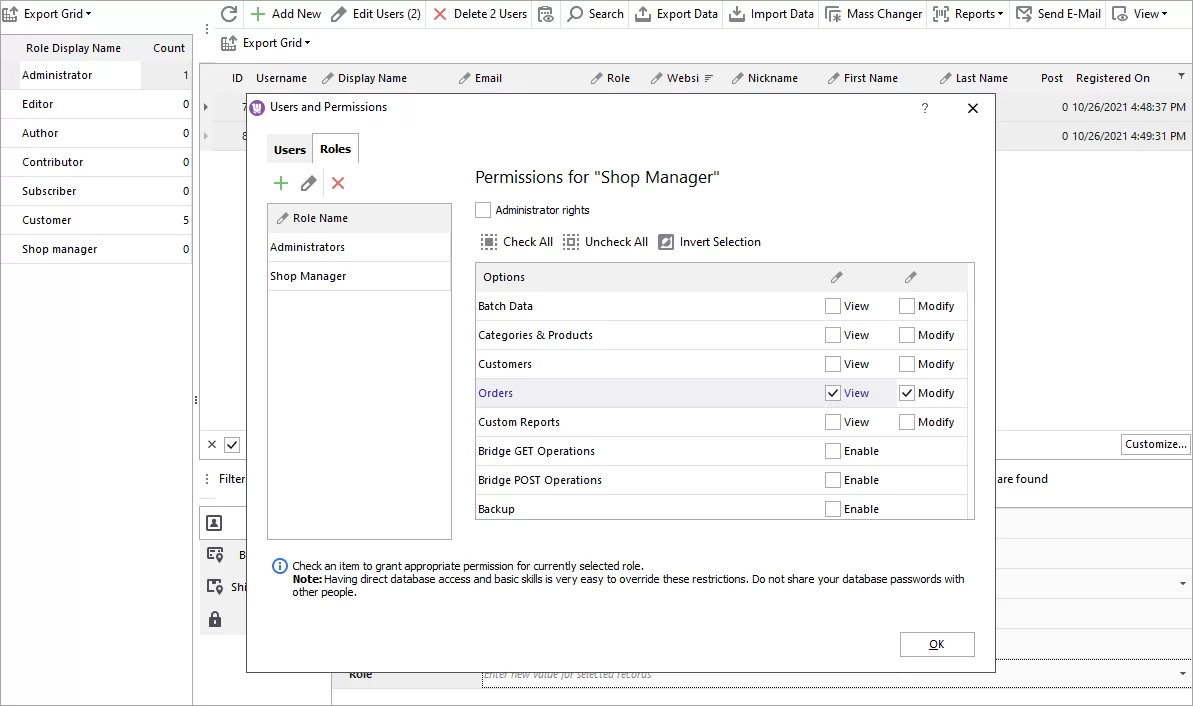This screenshot has width=1193, height=706.
Task: Enable the Backup permission
Action: point(833,508)
